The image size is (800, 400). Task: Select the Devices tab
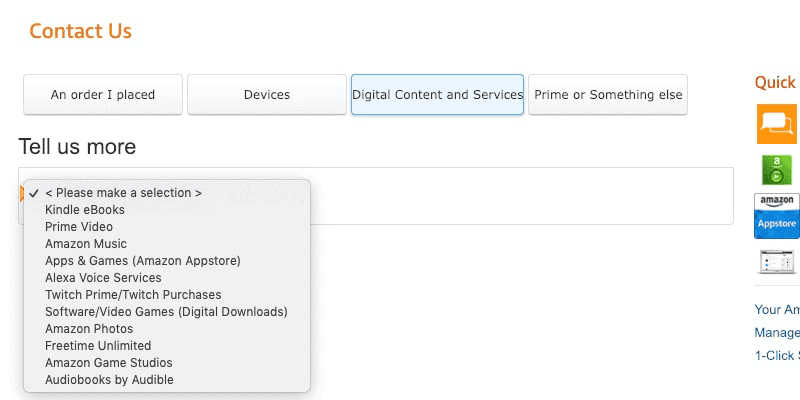tap(267, 94)
